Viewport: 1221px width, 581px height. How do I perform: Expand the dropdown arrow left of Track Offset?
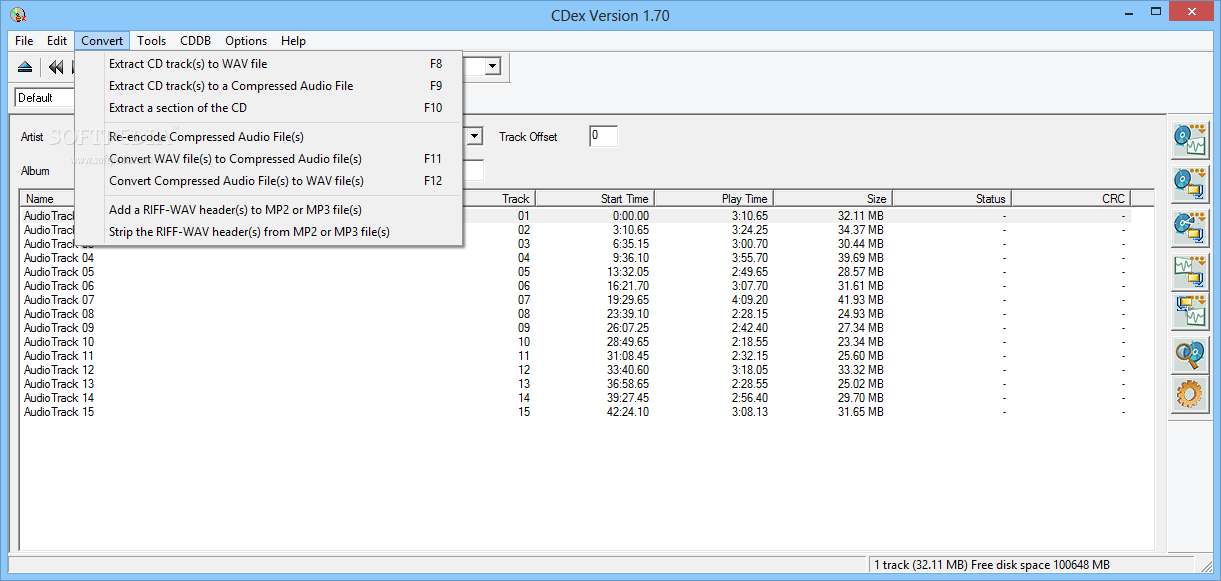pyautogui.click(x=475, y=136)
